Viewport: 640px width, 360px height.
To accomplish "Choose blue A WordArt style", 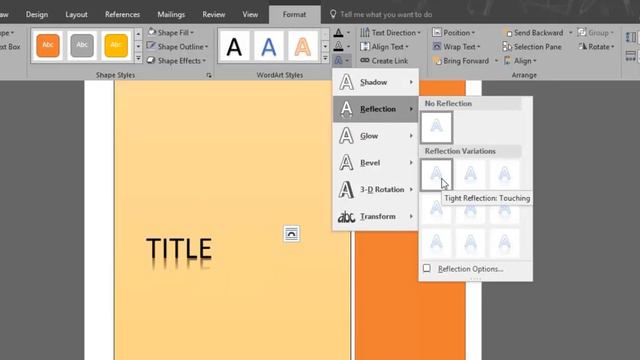I will (268, 46).
